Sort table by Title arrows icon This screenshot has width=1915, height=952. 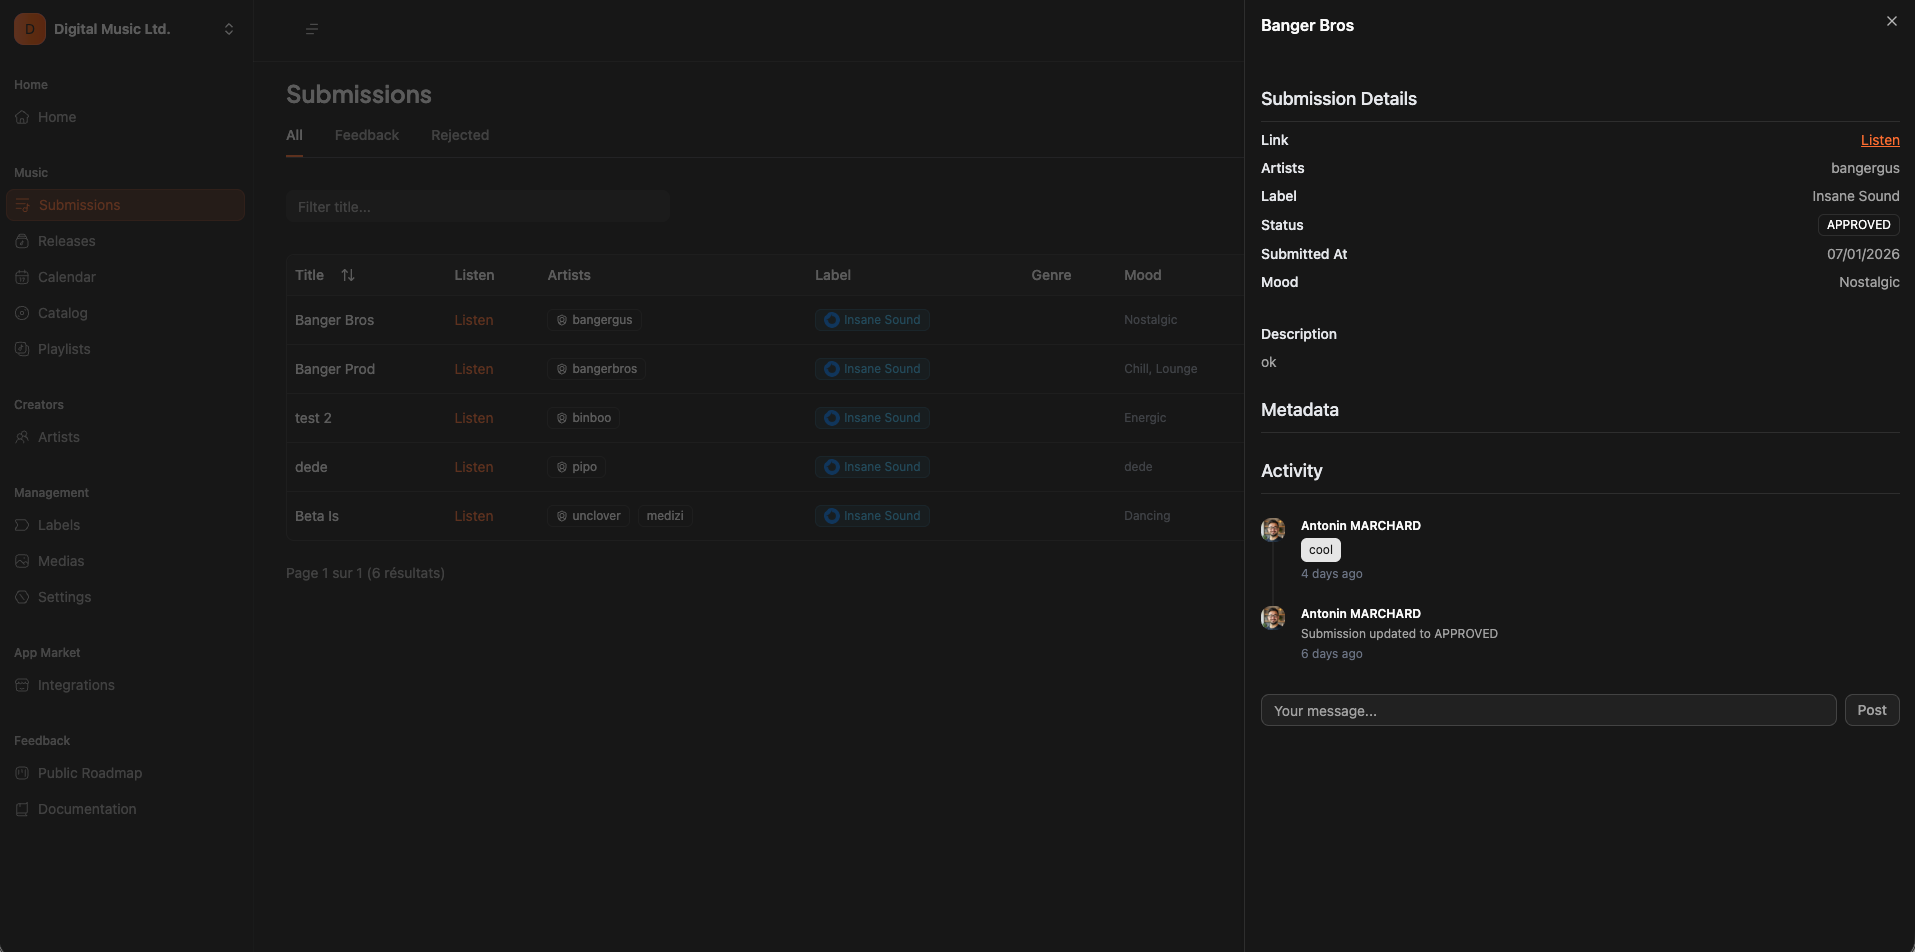pyautogui.click(x=348, y=275)
